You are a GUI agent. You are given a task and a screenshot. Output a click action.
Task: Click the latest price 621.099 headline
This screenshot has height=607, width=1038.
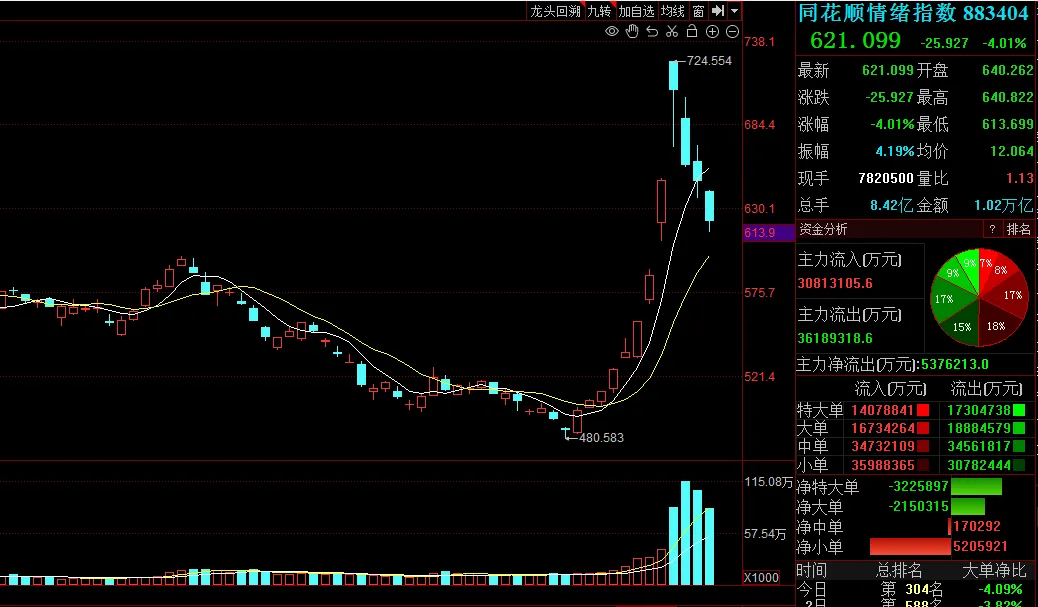[x=855, y=41]
